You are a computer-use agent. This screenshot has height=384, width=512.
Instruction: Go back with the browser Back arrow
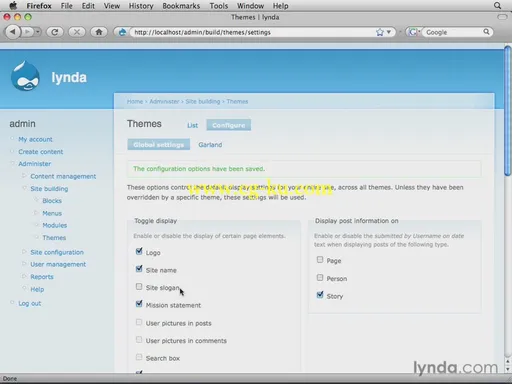coord(13,32)
